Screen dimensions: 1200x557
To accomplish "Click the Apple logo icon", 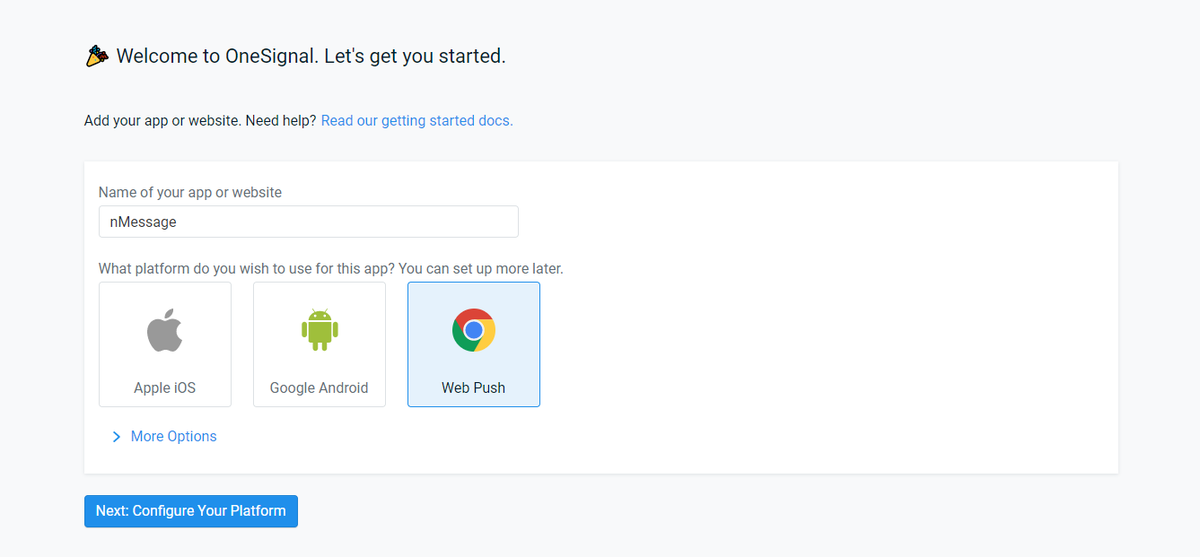I will pyautogui.click(x=165, y=331).
